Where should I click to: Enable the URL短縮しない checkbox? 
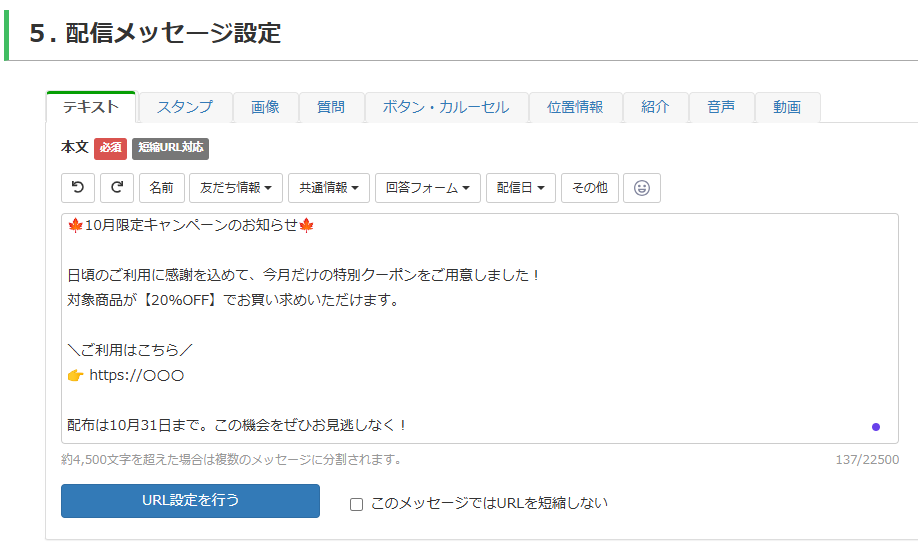pyautogui.click(x=356, y=504)
